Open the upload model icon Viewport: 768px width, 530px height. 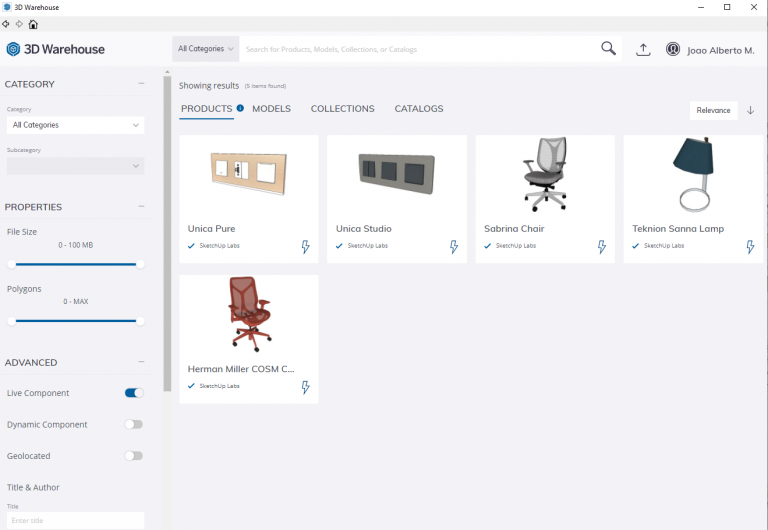(643, 49)
